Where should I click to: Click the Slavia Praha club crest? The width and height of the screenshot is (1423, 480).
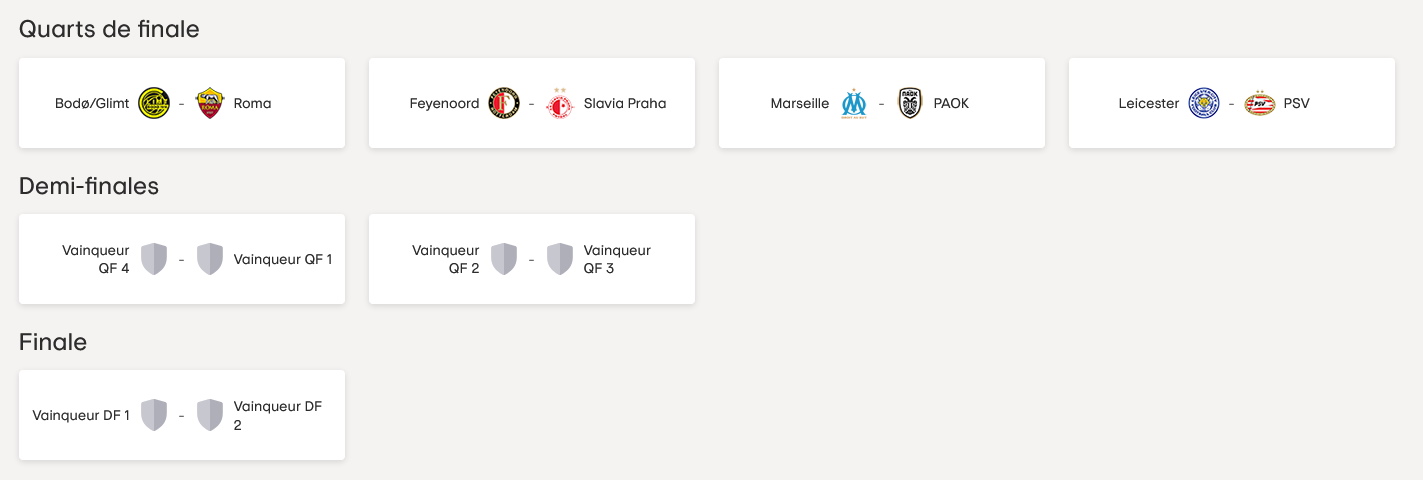tap(560, 103)
